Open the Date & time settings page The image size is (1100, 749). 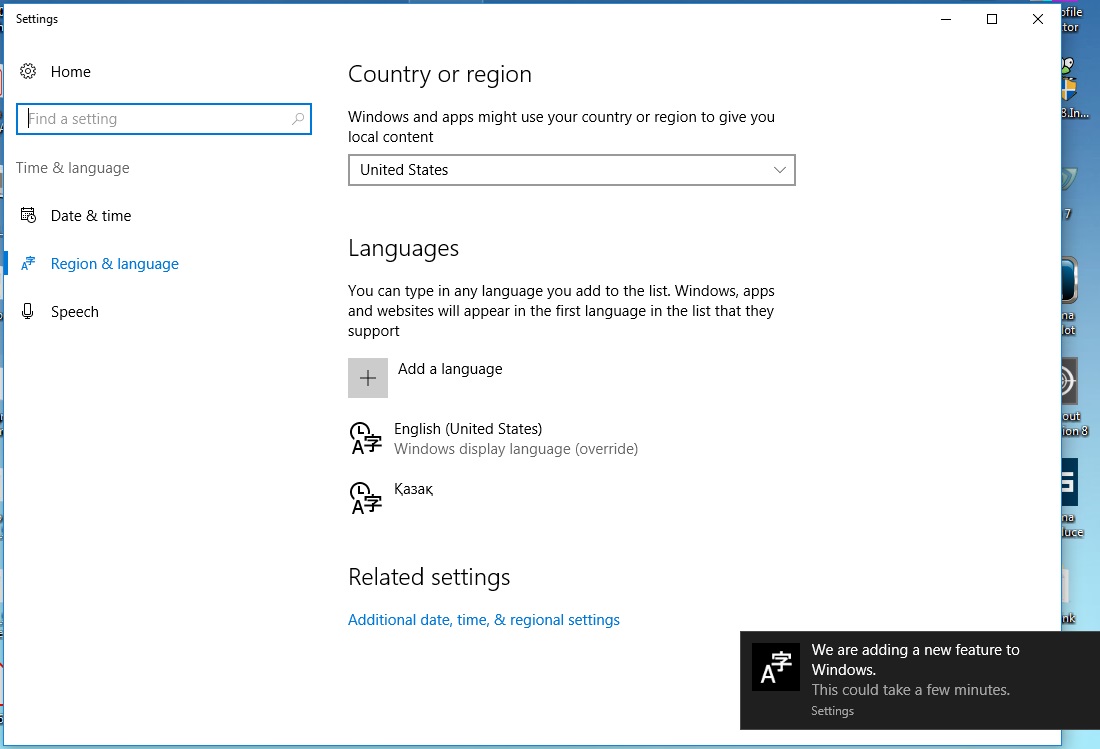point(90,216)
